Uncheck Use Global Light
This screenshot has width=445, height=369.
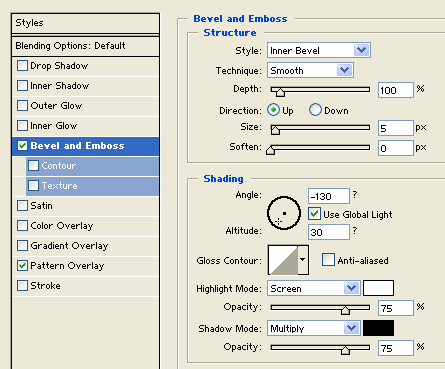coord(314,214)
